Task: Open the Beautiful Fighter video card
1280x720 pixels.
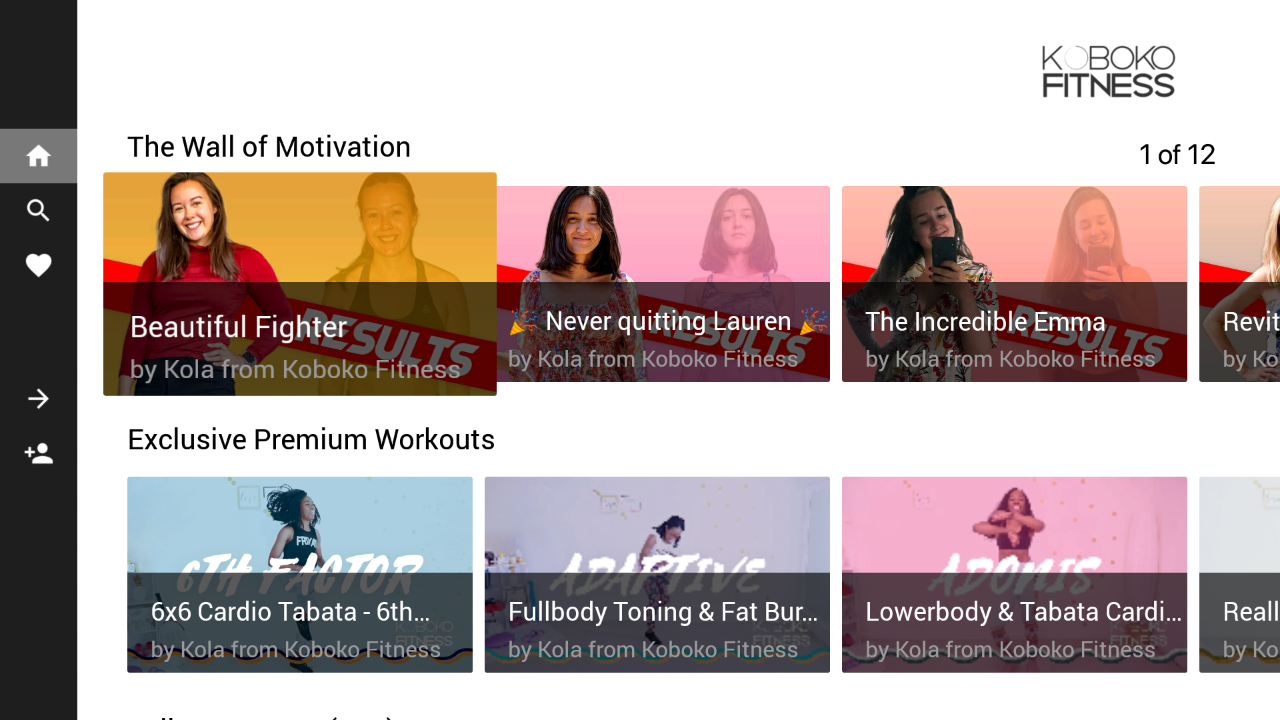Action: (x=300, y=284)
